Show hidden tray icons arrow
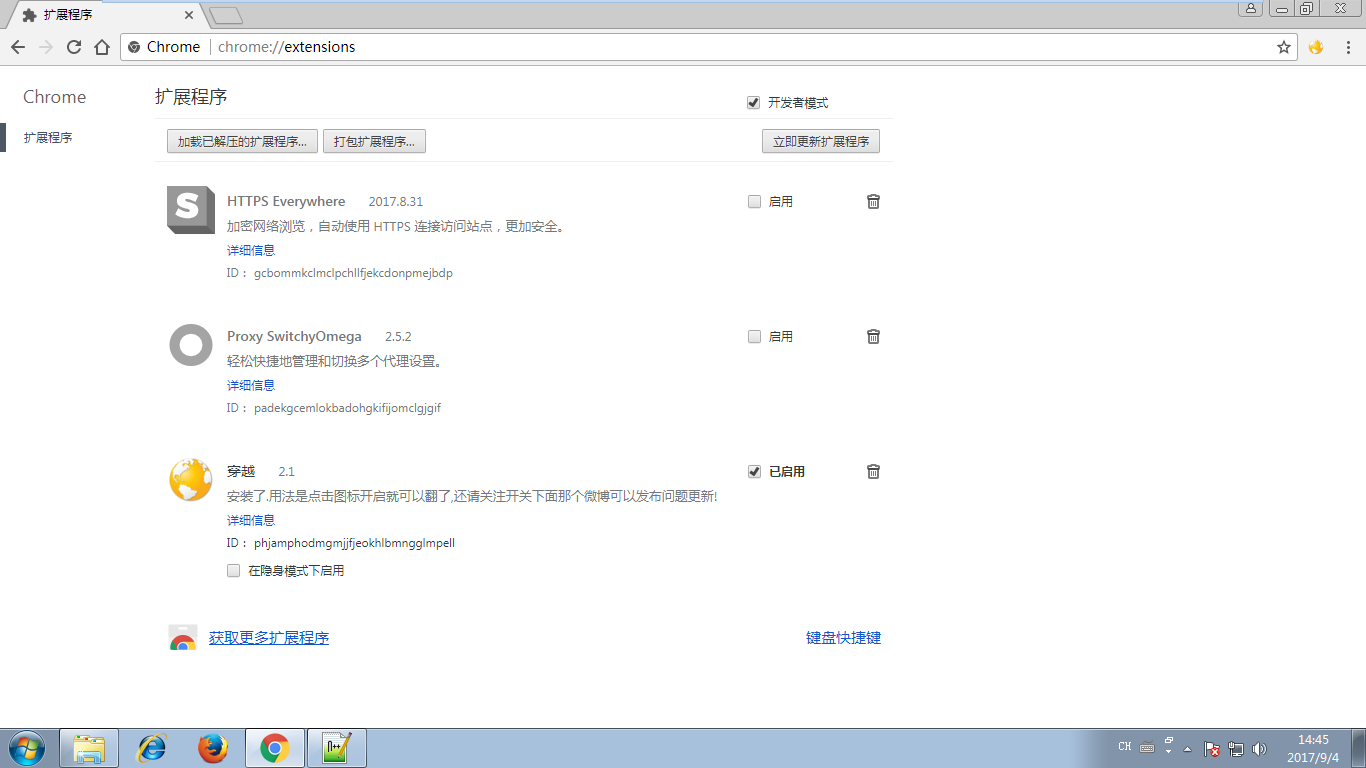The width and height of the screenshot is (1366, 768). (1187, 749)
